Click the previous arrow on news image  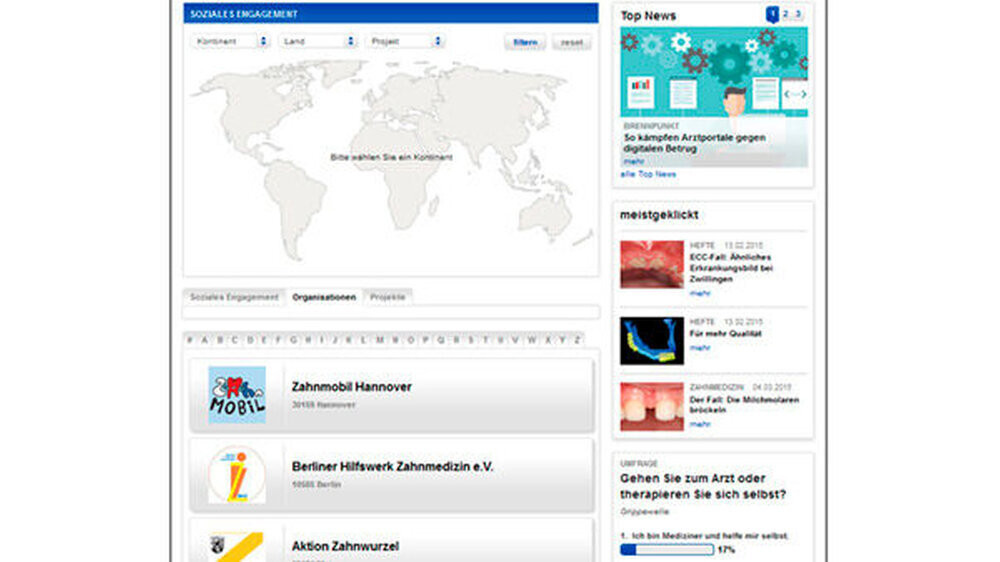coord(787,94)
